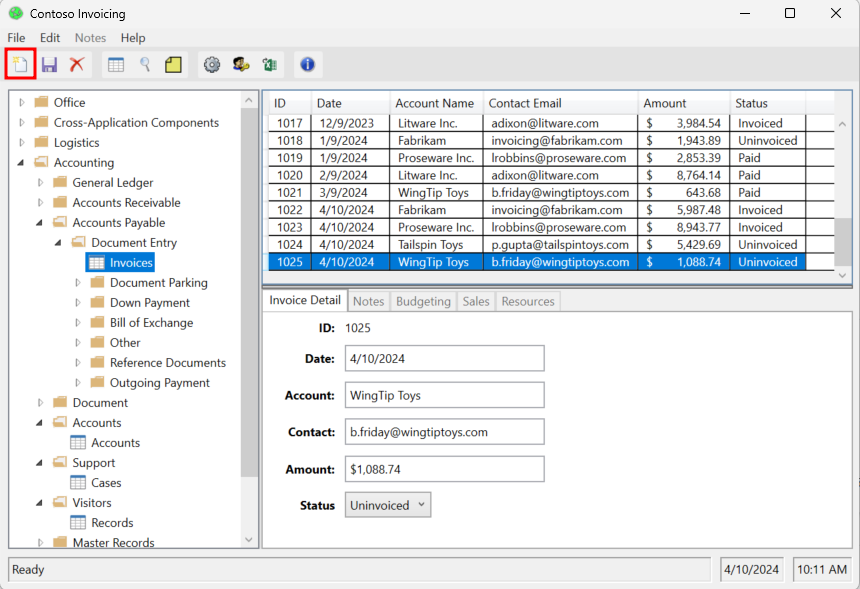The image size is (860, 589).
Task: Click the table grid view icon
Action: click(116, 65)
